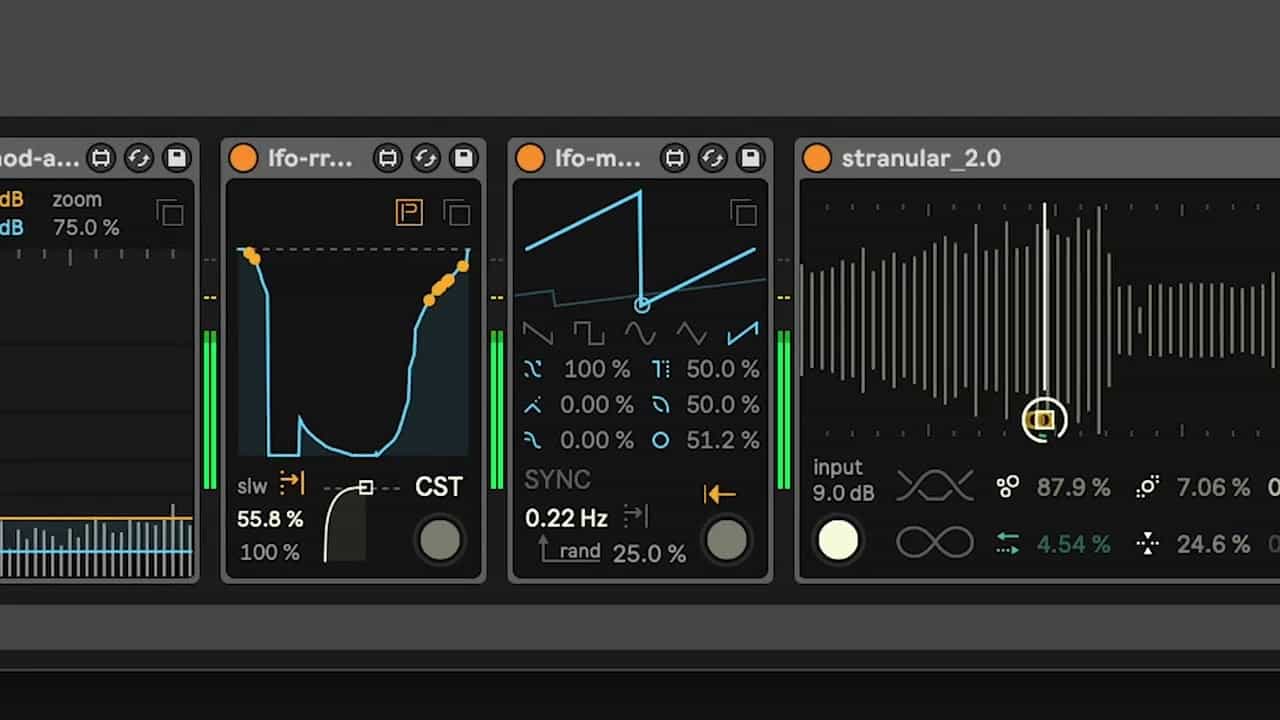Image resolution: width=1280 pixels, height=720 pixels.
Task: Select the ramp-up sawtooth waveform
Action: (743, 332)
